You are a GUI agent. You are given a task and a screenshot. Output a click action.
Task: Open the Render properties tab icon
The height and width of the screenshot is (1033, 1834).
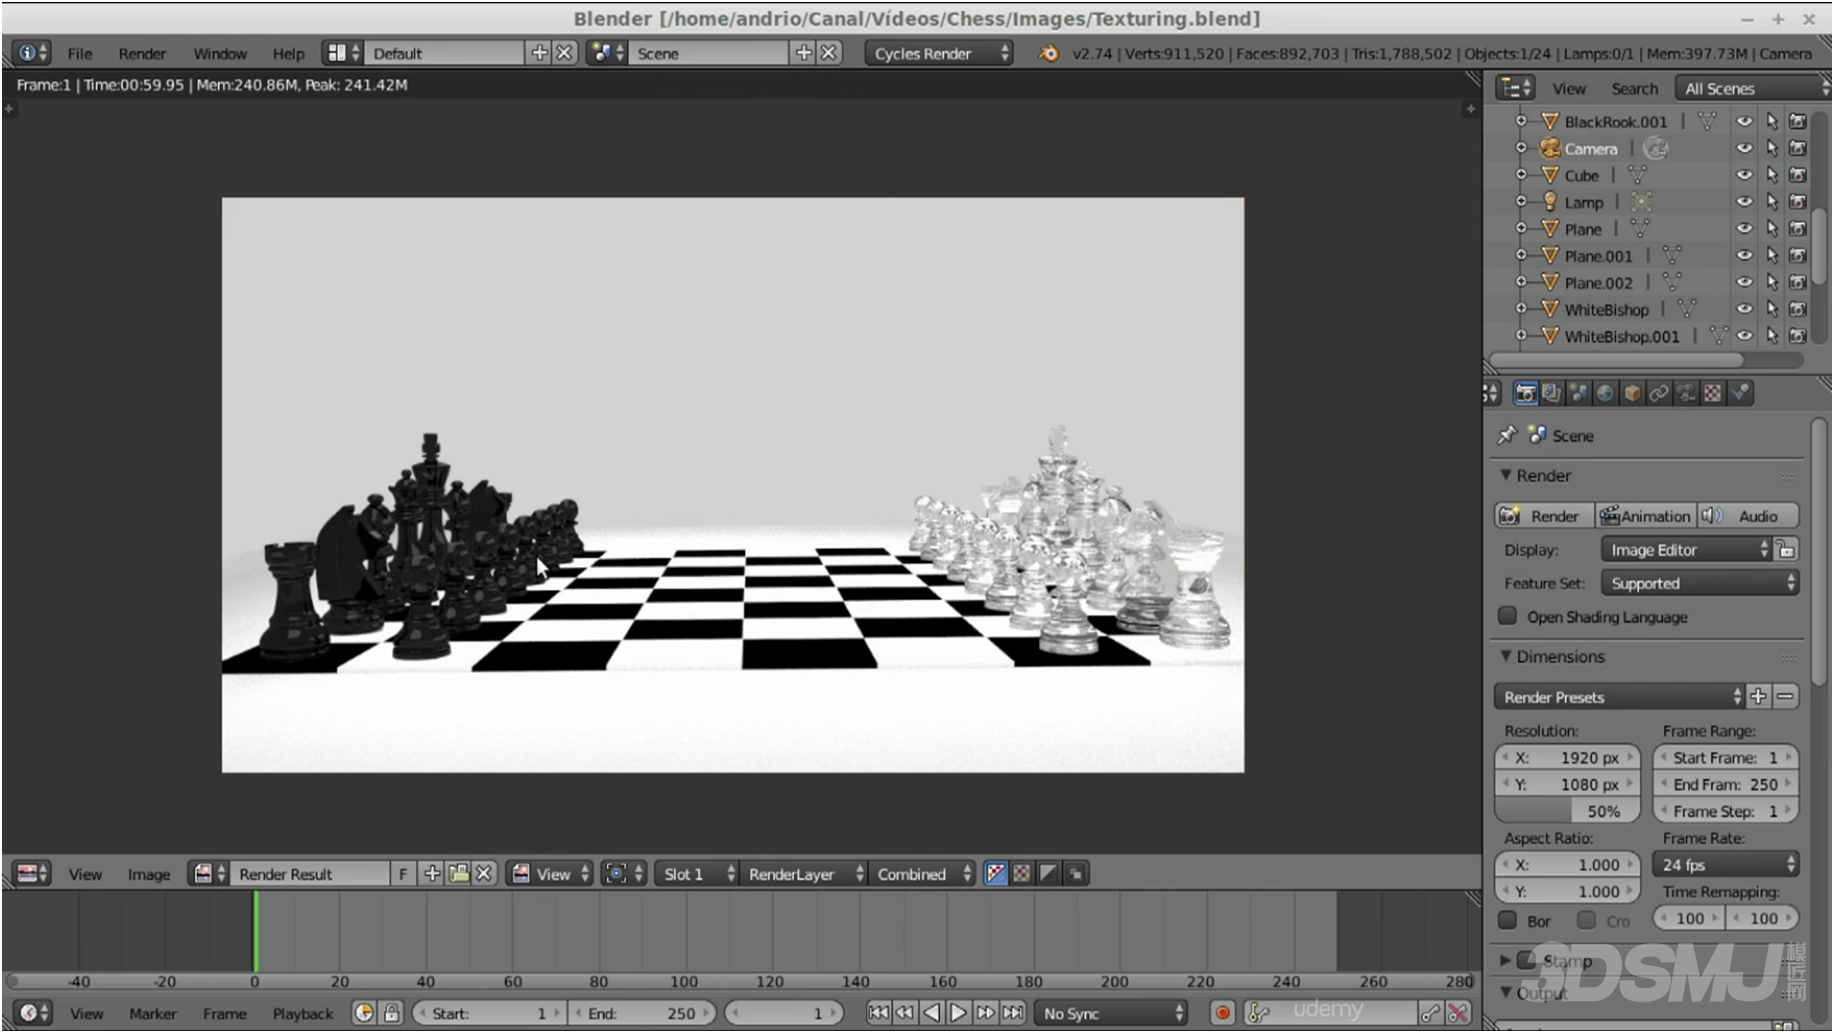pos(1525,394)
